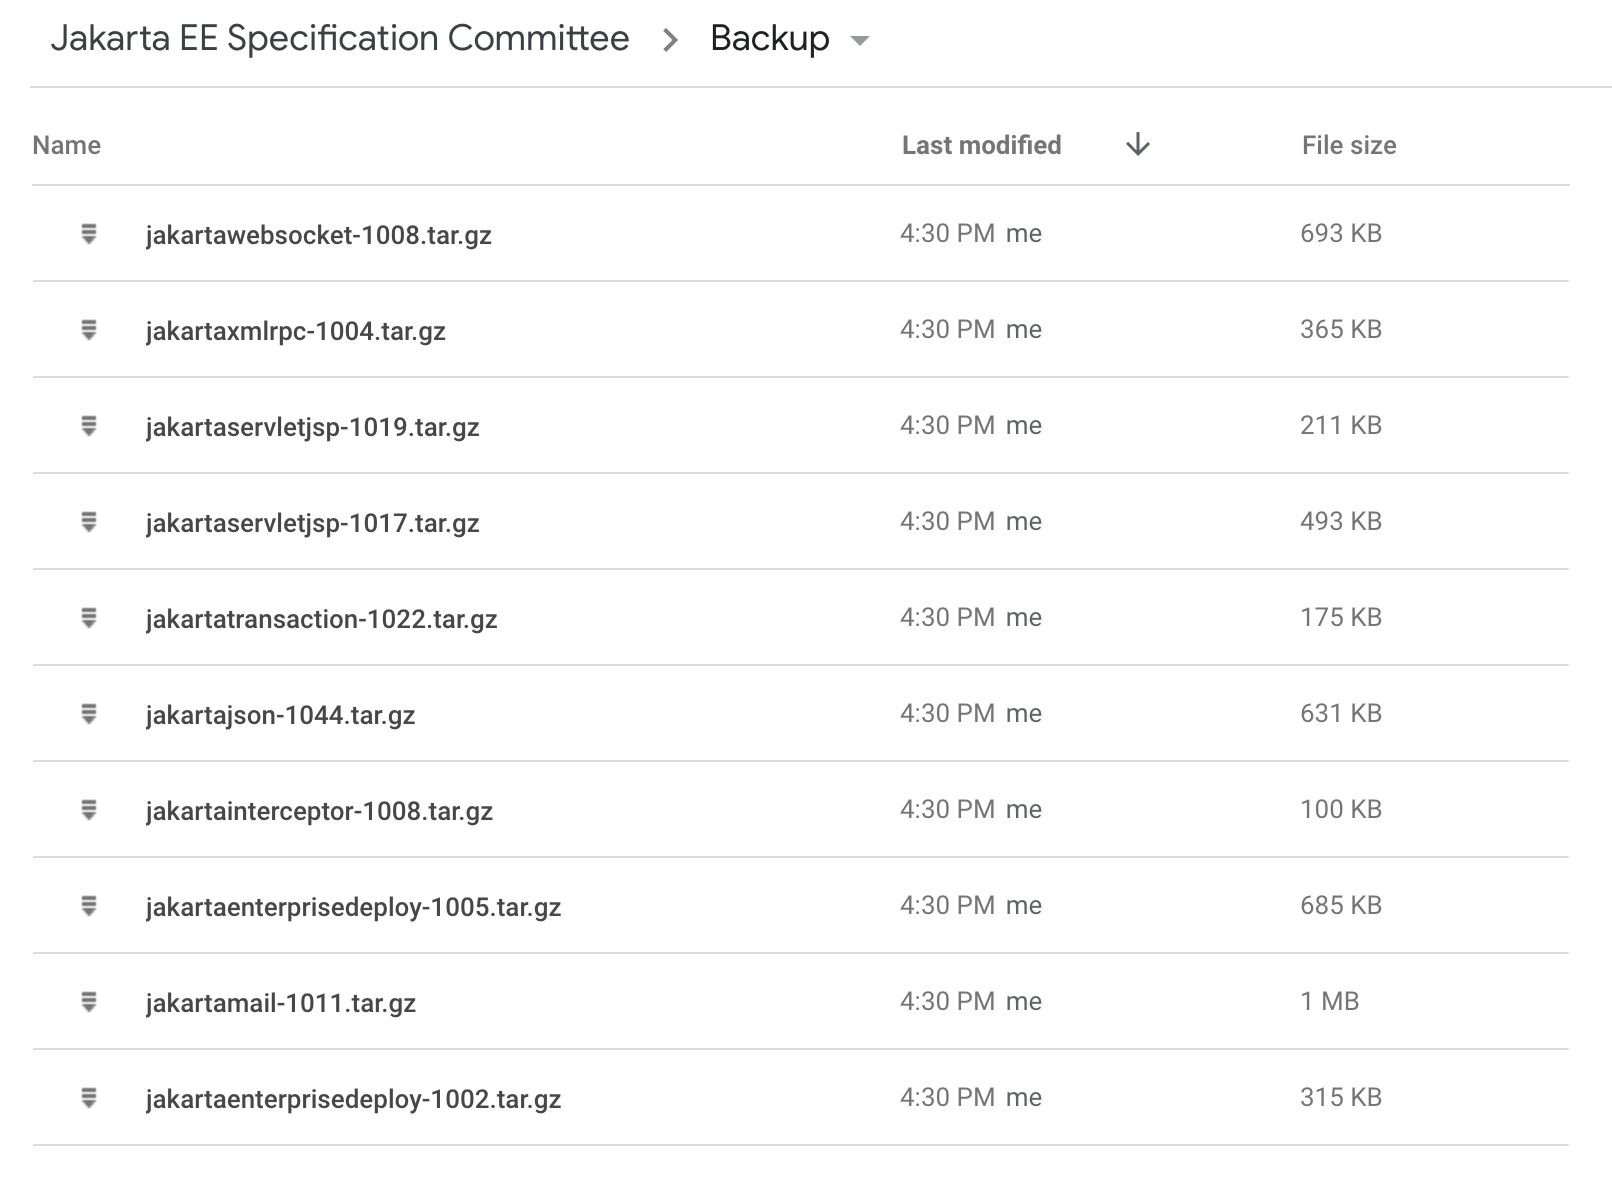
Task: Click the Backup breadcrumb label
Action: click(769, 38)
